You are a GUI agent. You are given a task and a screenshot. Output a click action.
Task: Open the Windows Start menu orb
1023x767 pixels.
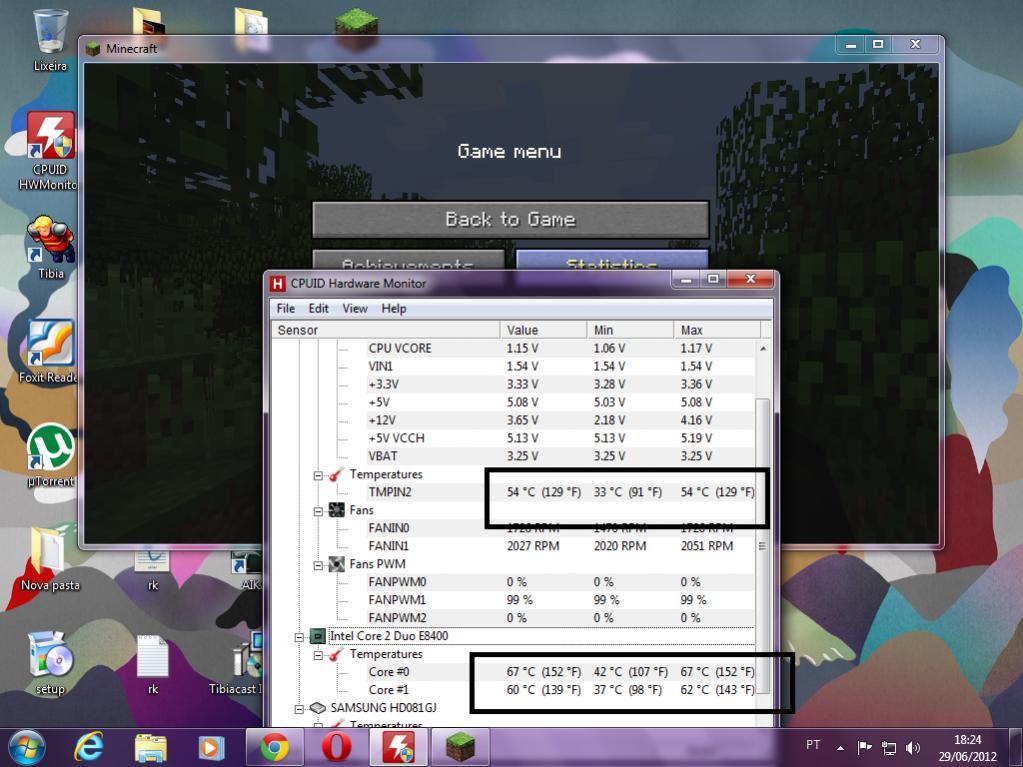tap(27, 747)
